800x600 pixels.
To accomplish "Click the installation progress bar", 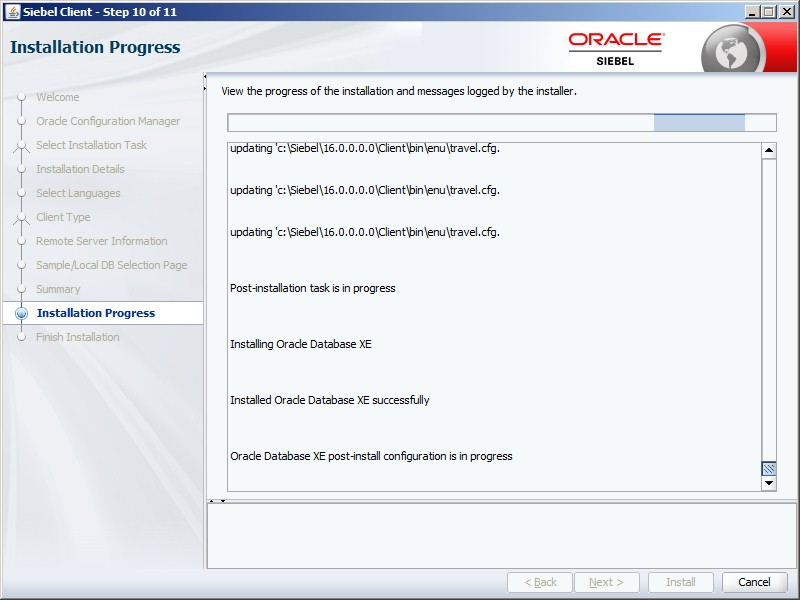I will tap(500, 122).
